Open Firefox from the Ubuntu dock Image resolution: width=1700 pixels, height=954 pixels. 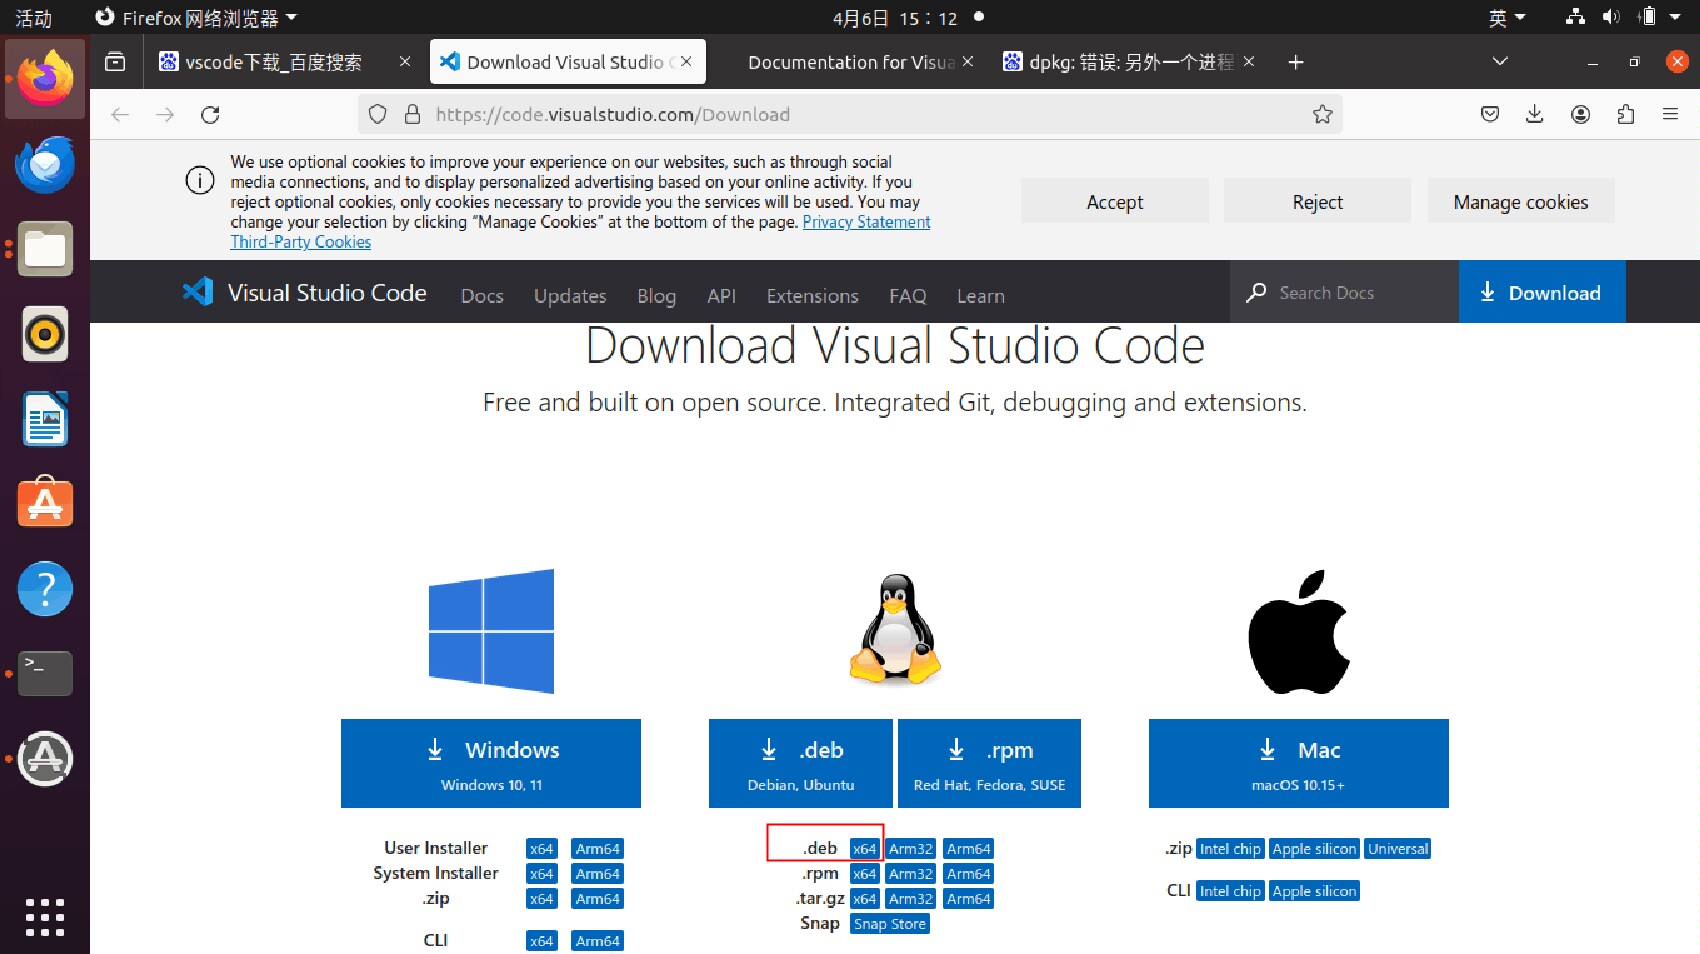[x=45, y=79]
